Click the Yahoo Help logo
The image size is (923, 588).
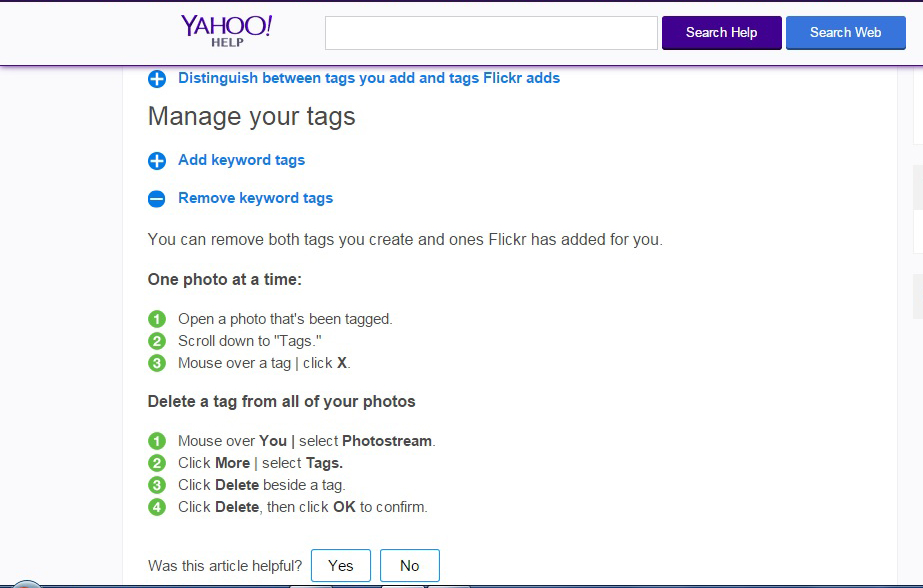[x=227, y=30]
